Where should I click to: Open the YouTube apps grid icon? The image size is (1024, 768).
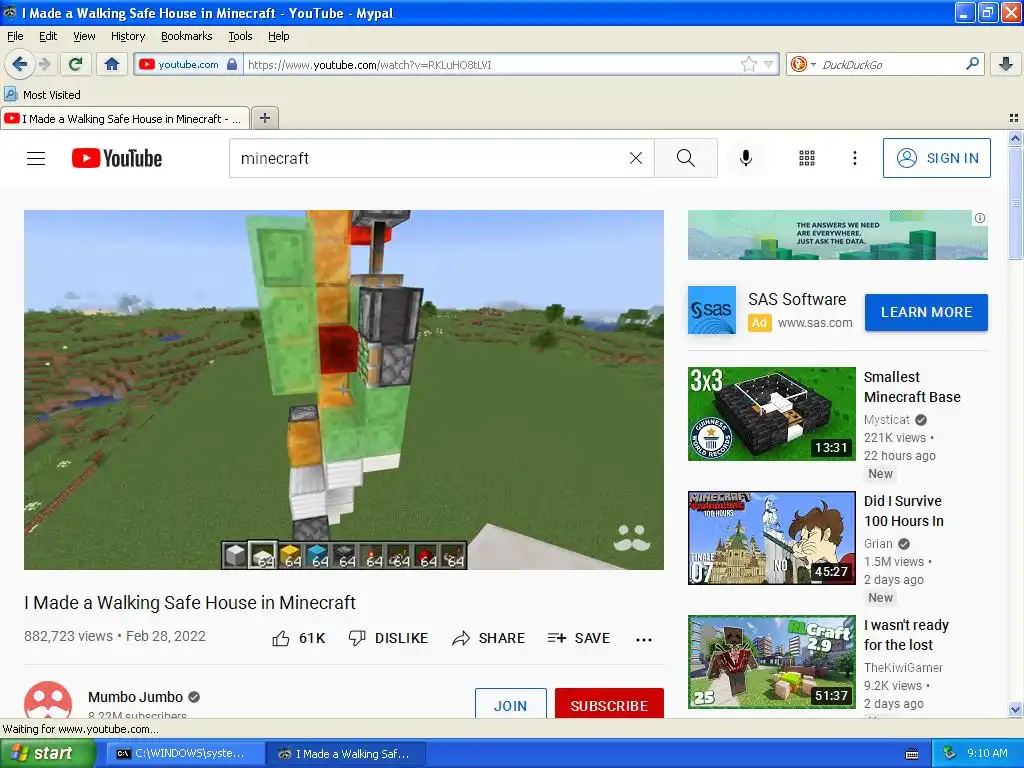[x=807, y=158]
